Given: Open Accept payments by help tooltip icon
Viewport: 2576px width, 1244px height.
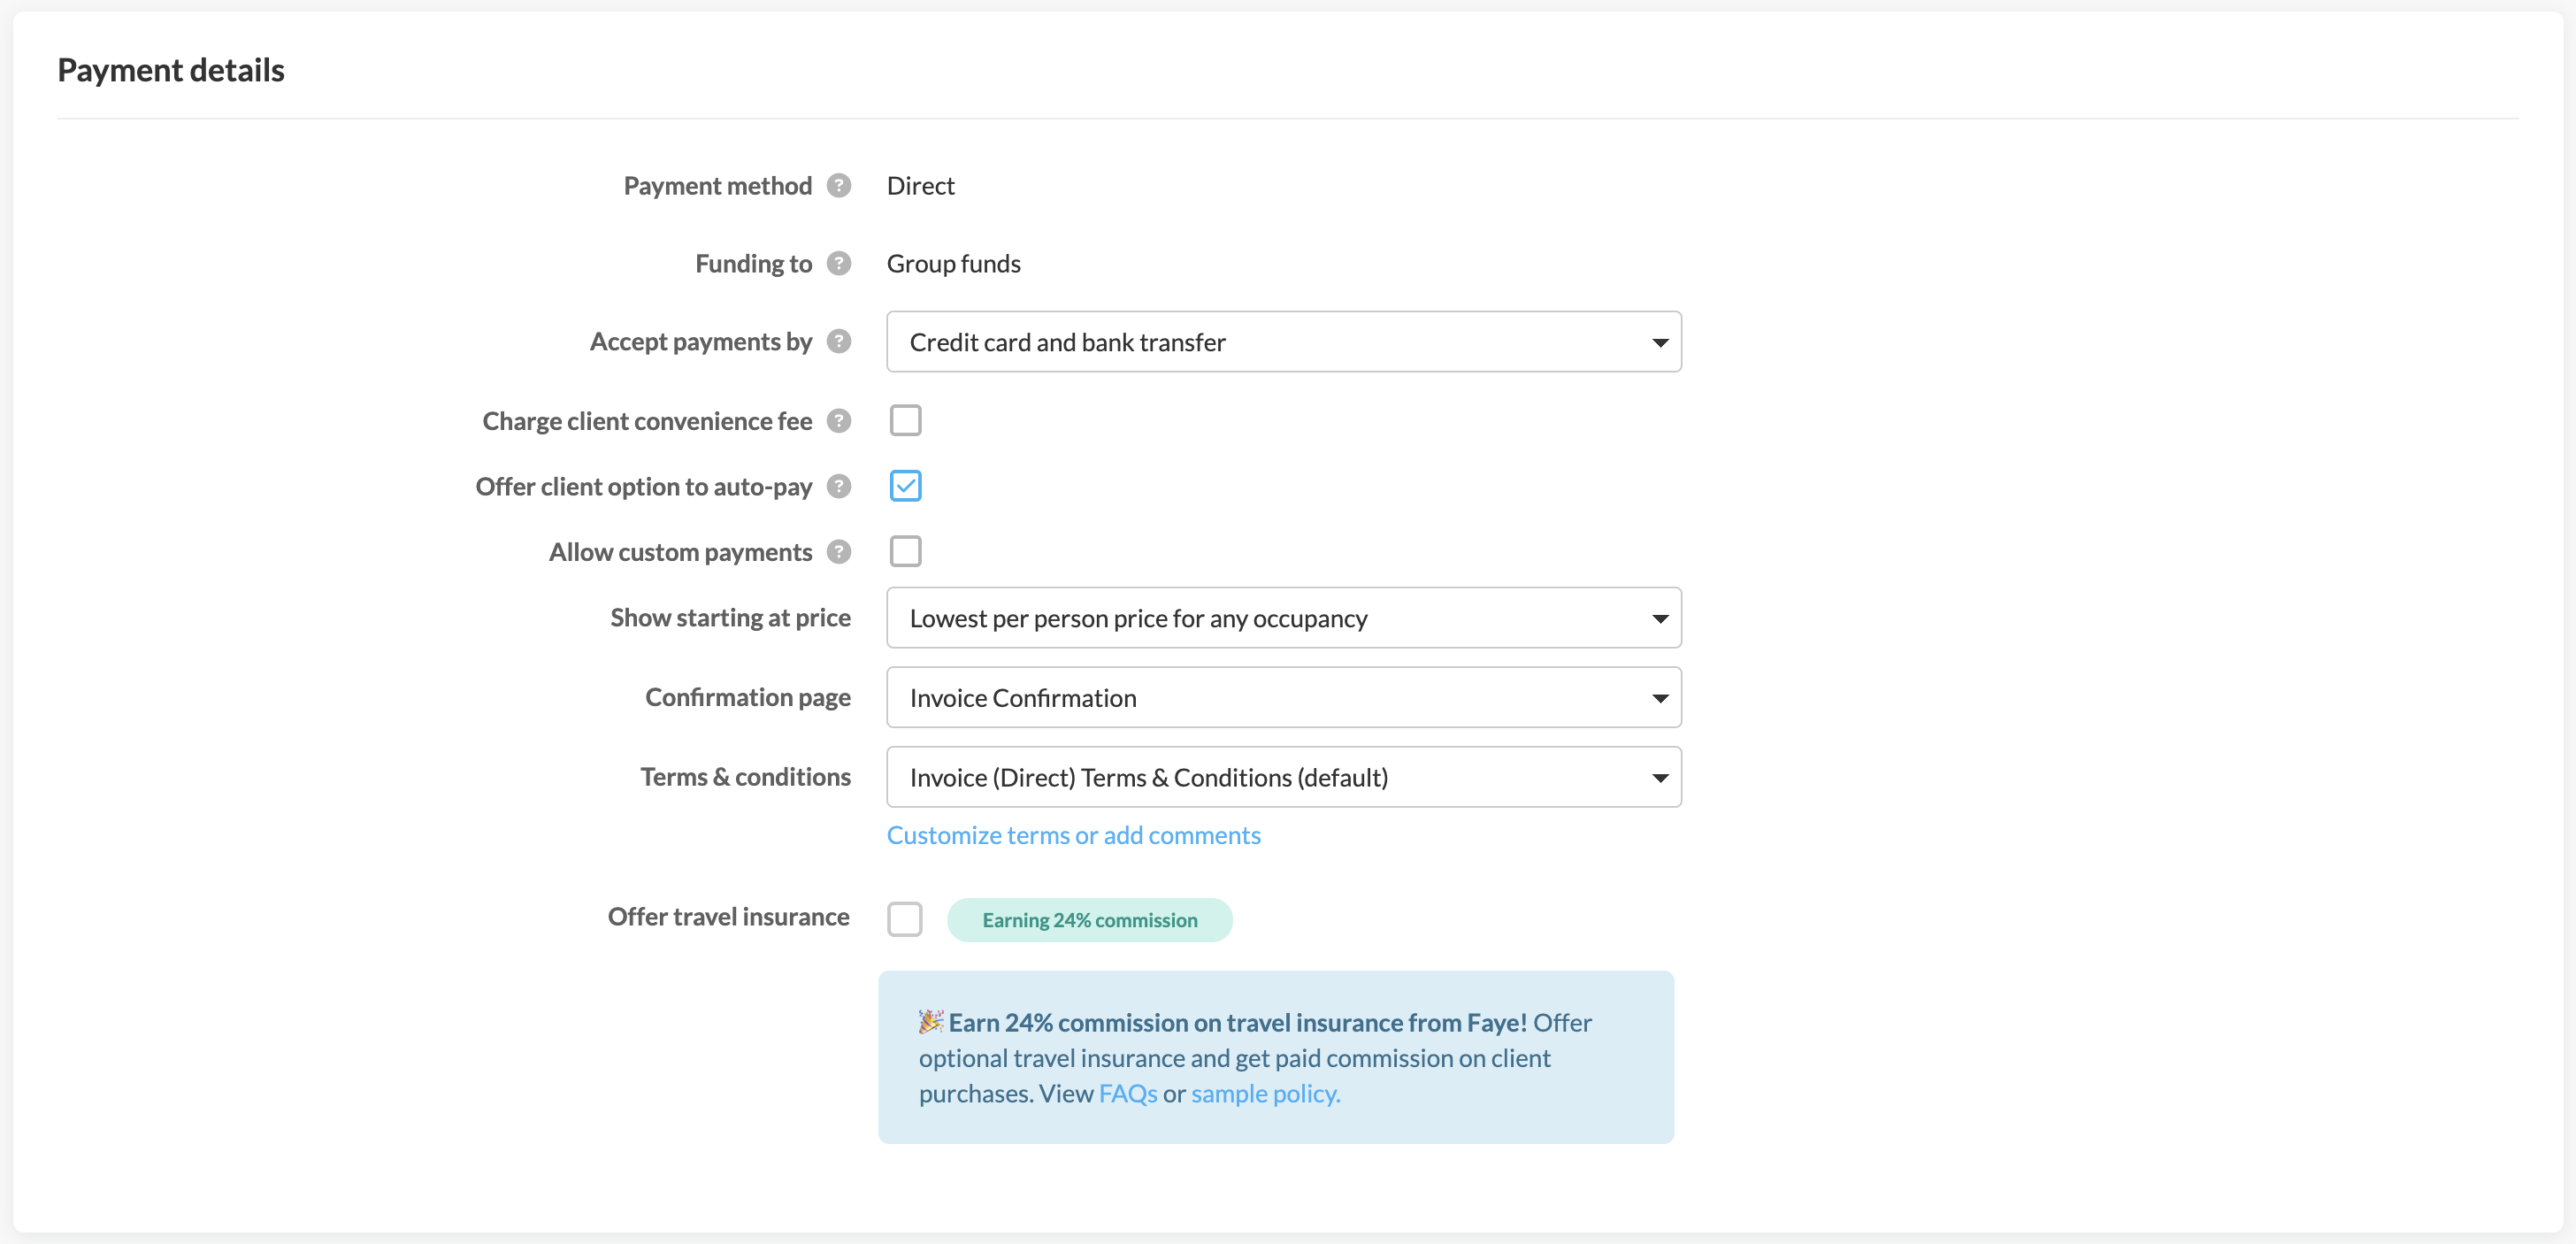Looking at the screenshot, I should [839, 342].
